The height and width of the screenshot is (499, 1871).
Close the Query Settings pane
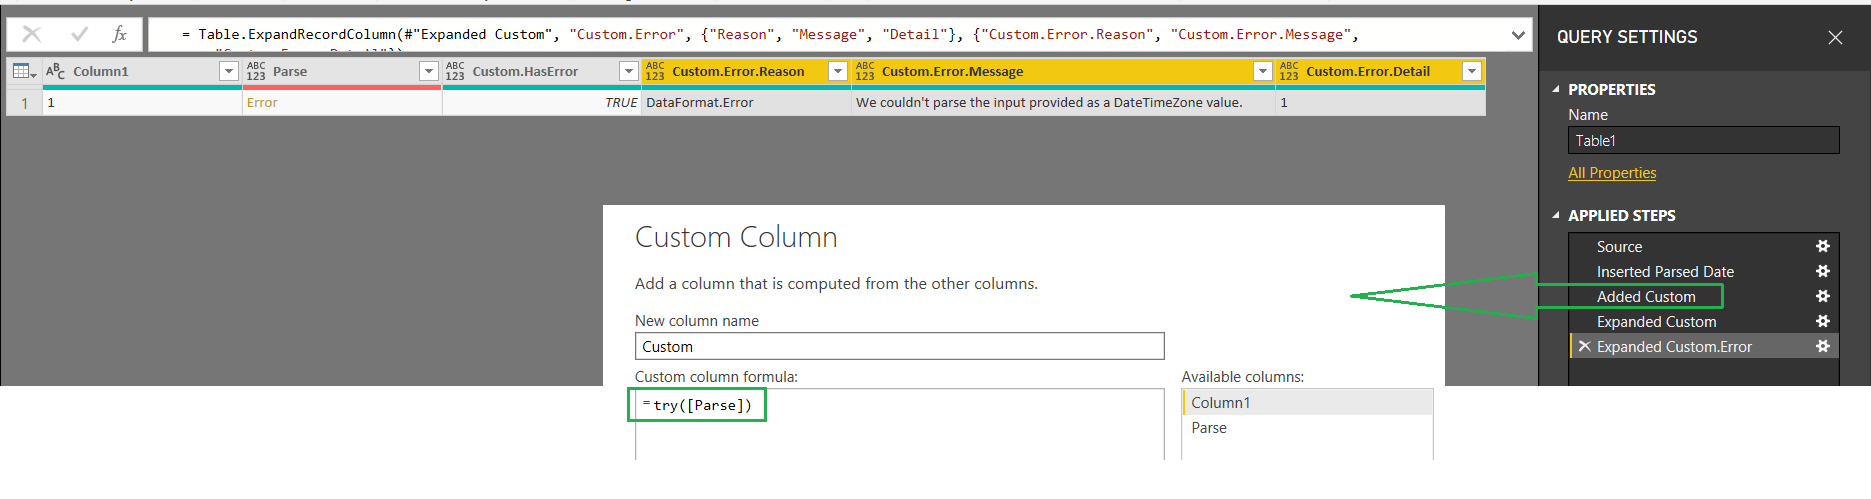(1835, 37)
